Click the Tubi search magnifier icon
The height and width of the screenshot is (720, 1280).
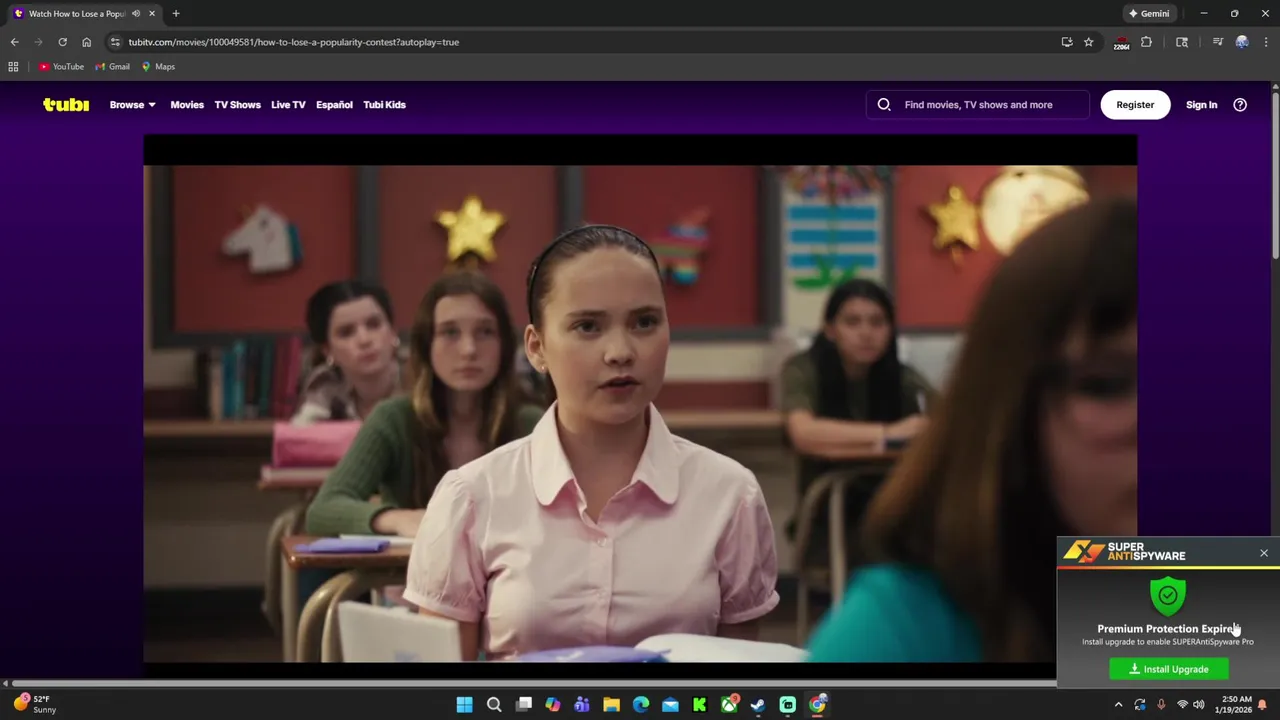[884, 104]
